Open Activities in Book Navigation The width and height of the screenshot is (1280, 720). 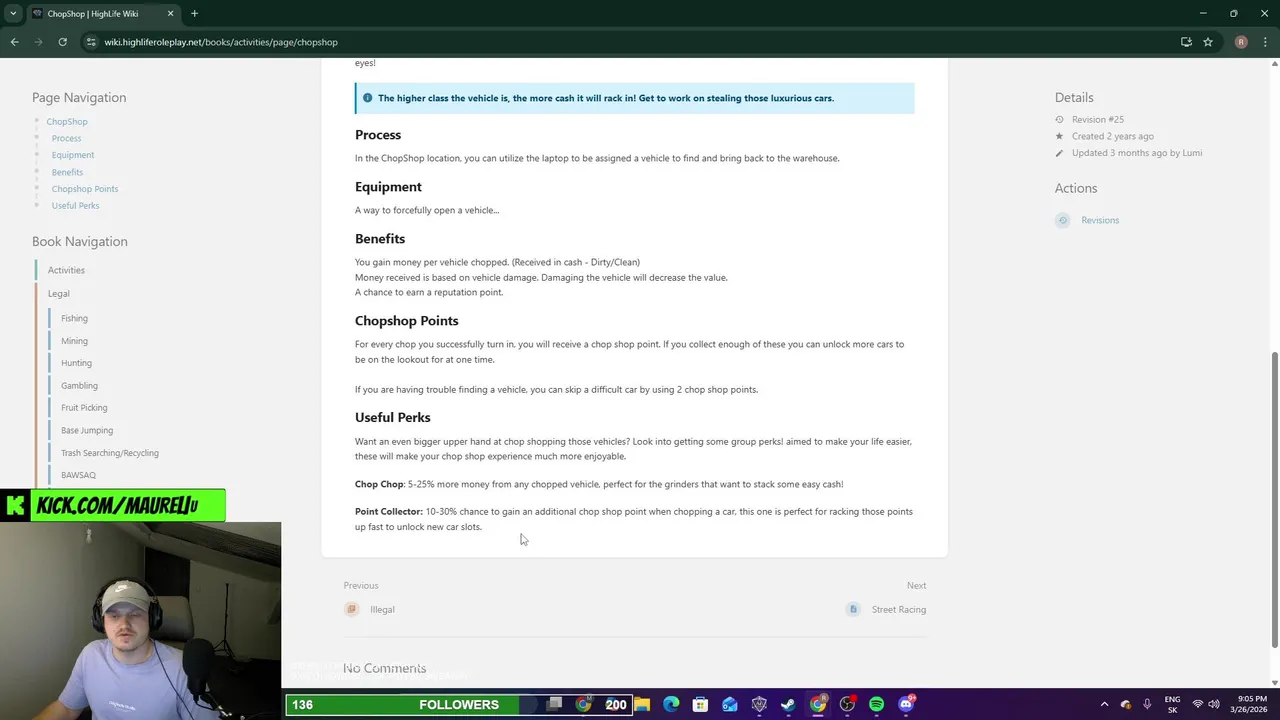[x=66, y=270]
